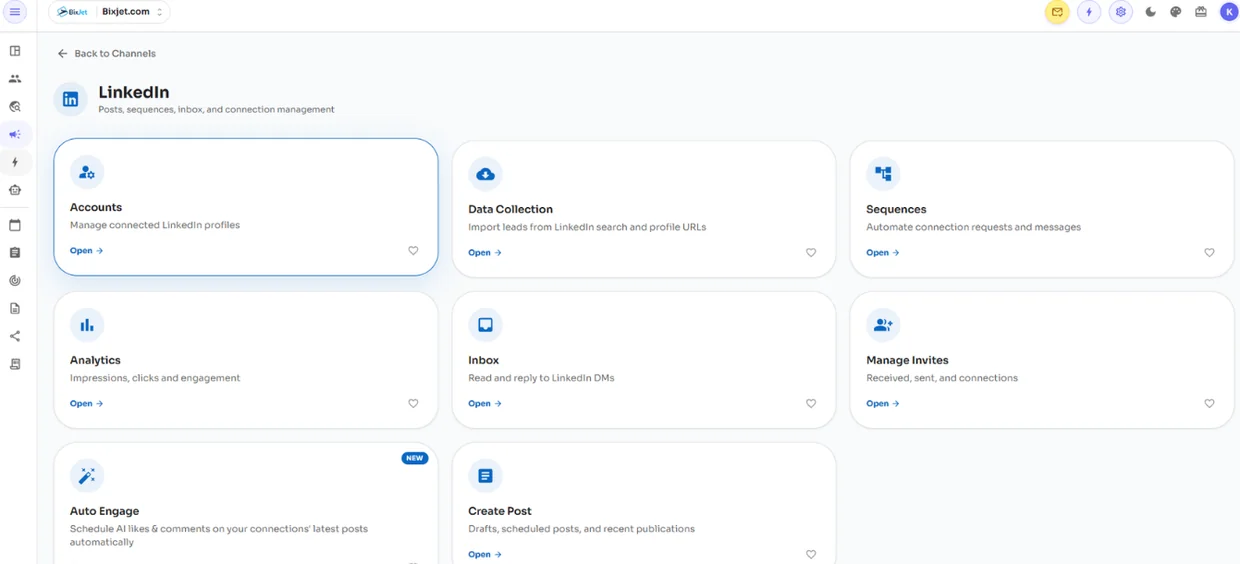Toggle the hamburger menu in the top bar

[x=15, y=12]
